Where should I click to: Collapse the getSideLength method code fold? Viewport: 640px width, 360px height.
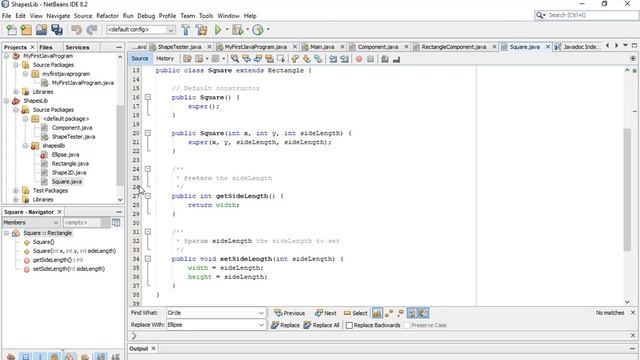click(x=148, y=196)
